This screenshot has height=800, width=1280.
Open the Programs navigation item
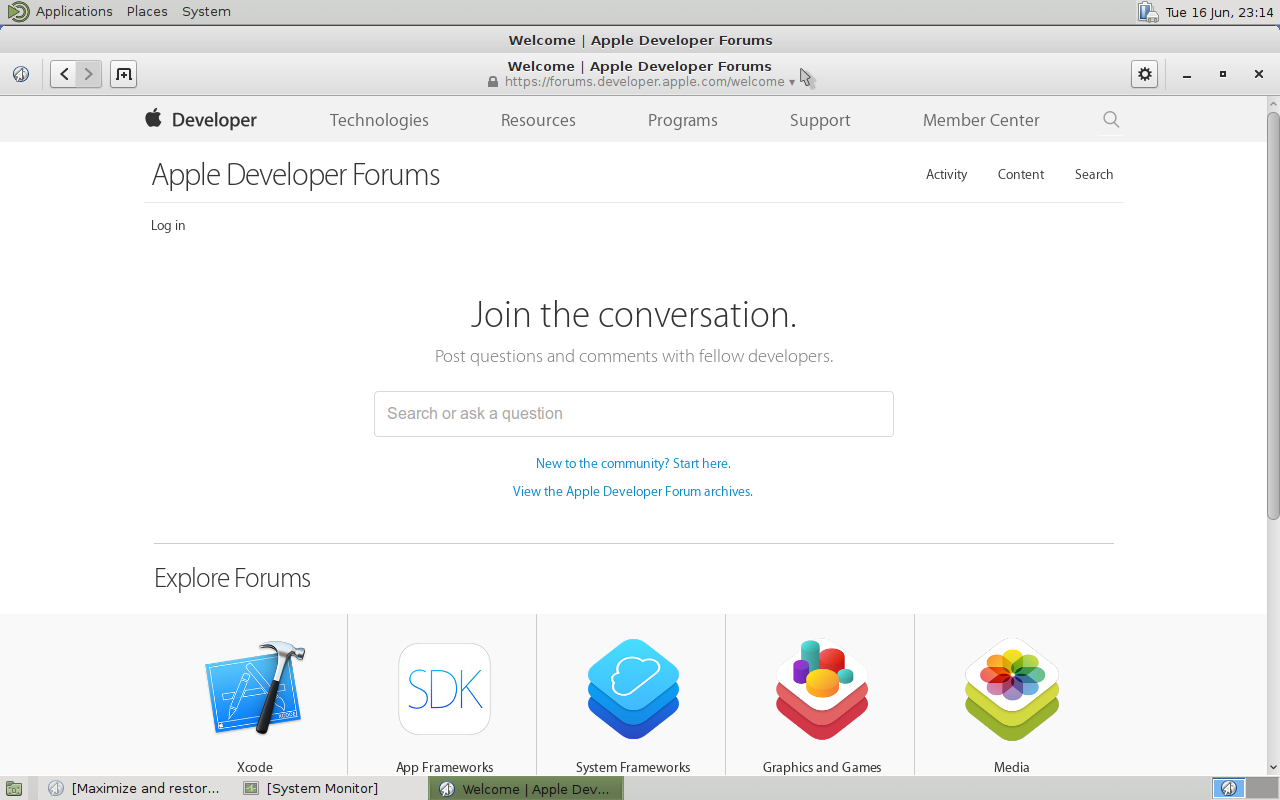683,120
